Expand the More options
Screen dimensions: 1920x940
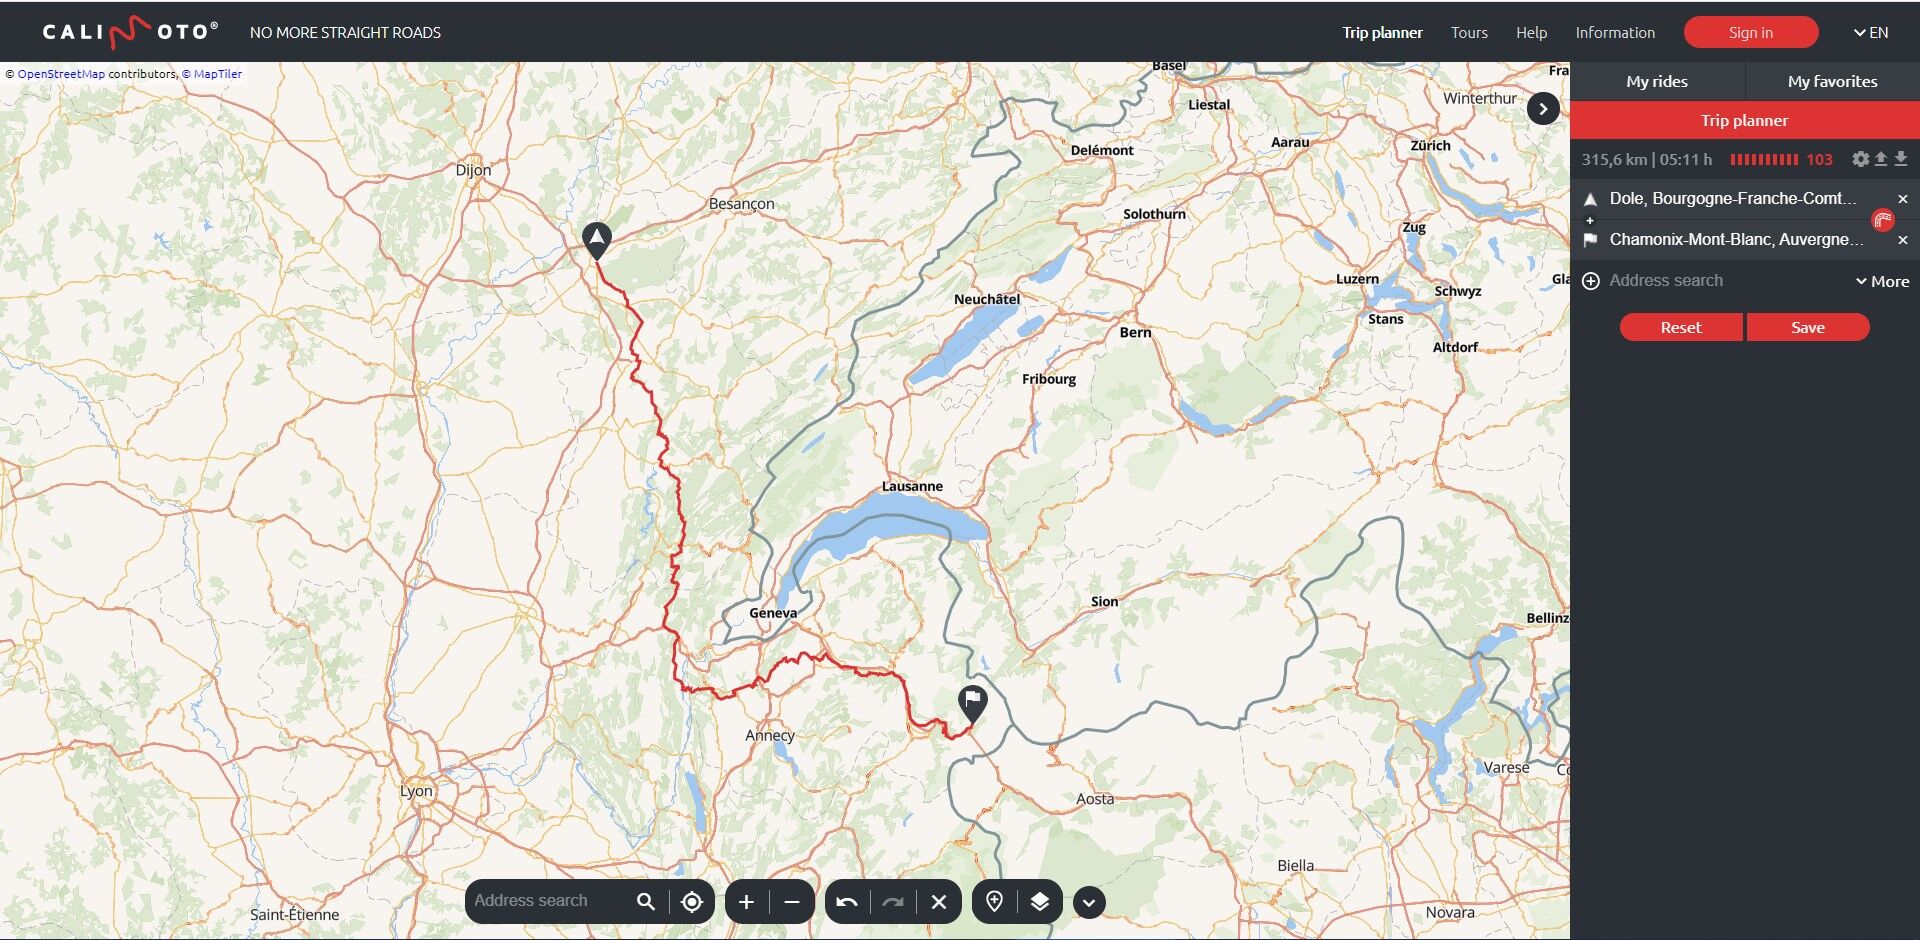click(1882, 282)
